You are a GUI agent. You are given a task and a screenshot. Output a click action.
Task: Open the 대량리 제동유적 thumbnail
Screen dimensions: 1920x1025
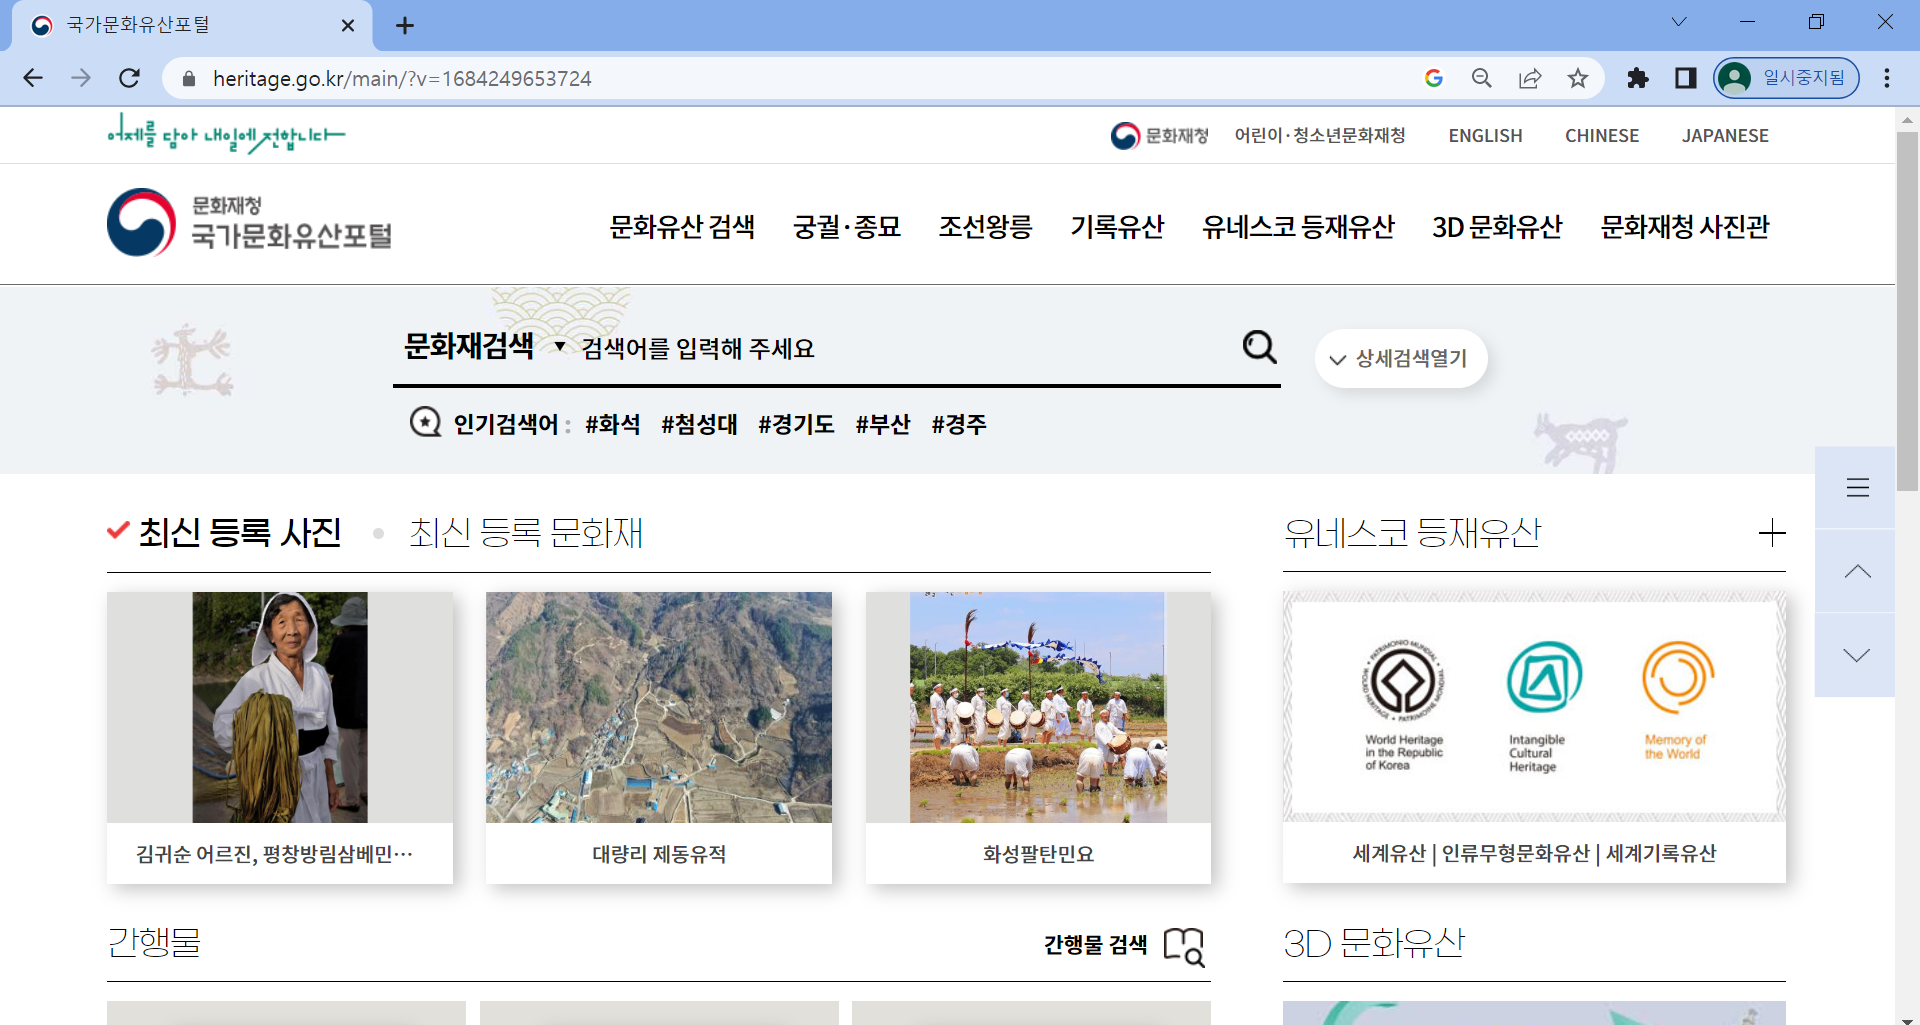click(658, 706)
